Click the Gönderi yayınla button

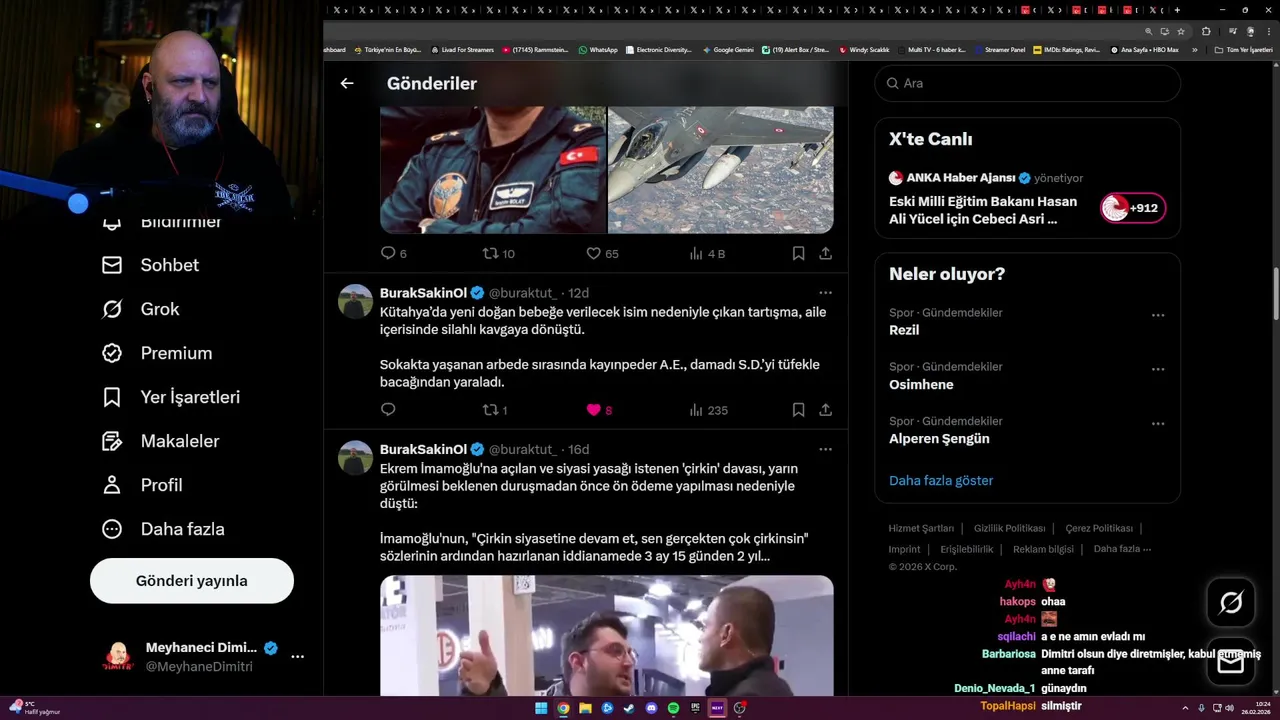click(192, 581)
